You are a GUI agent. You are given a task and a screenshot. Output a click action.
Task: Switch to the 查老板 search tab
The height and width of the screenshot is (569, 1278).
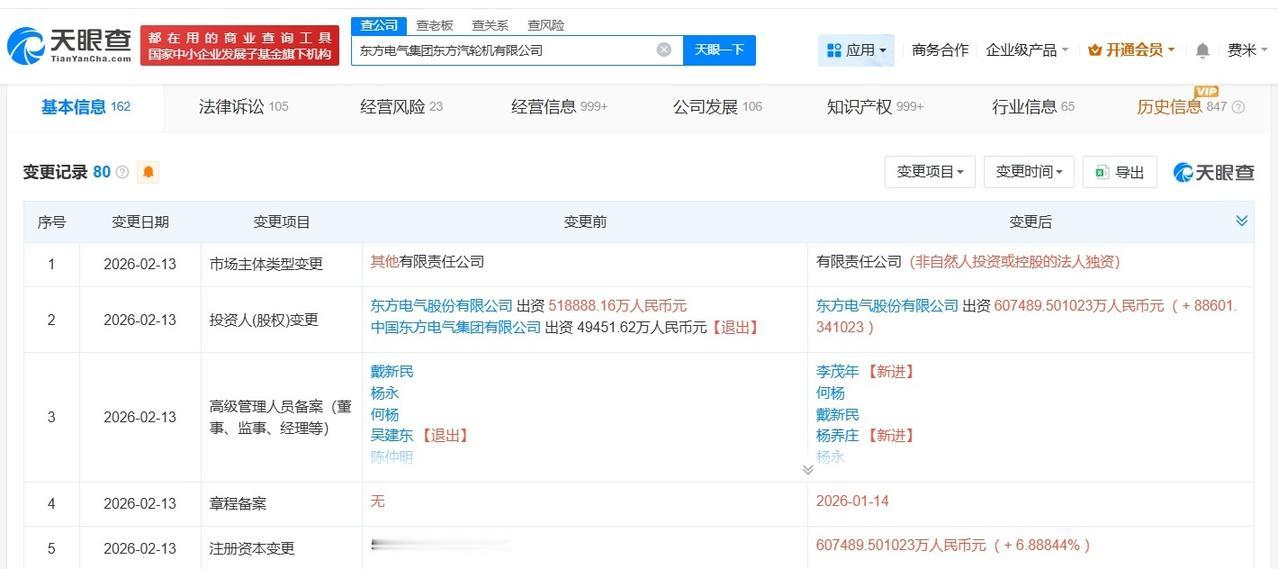[x=435, y=25]
